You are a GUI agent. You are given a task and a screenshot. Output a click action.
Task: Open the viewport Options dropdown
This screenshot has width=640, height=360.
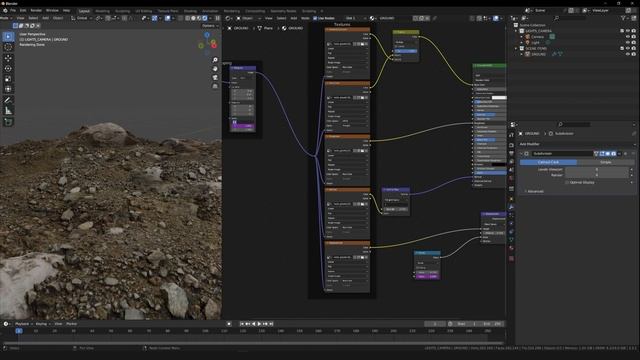click(210, 26)
